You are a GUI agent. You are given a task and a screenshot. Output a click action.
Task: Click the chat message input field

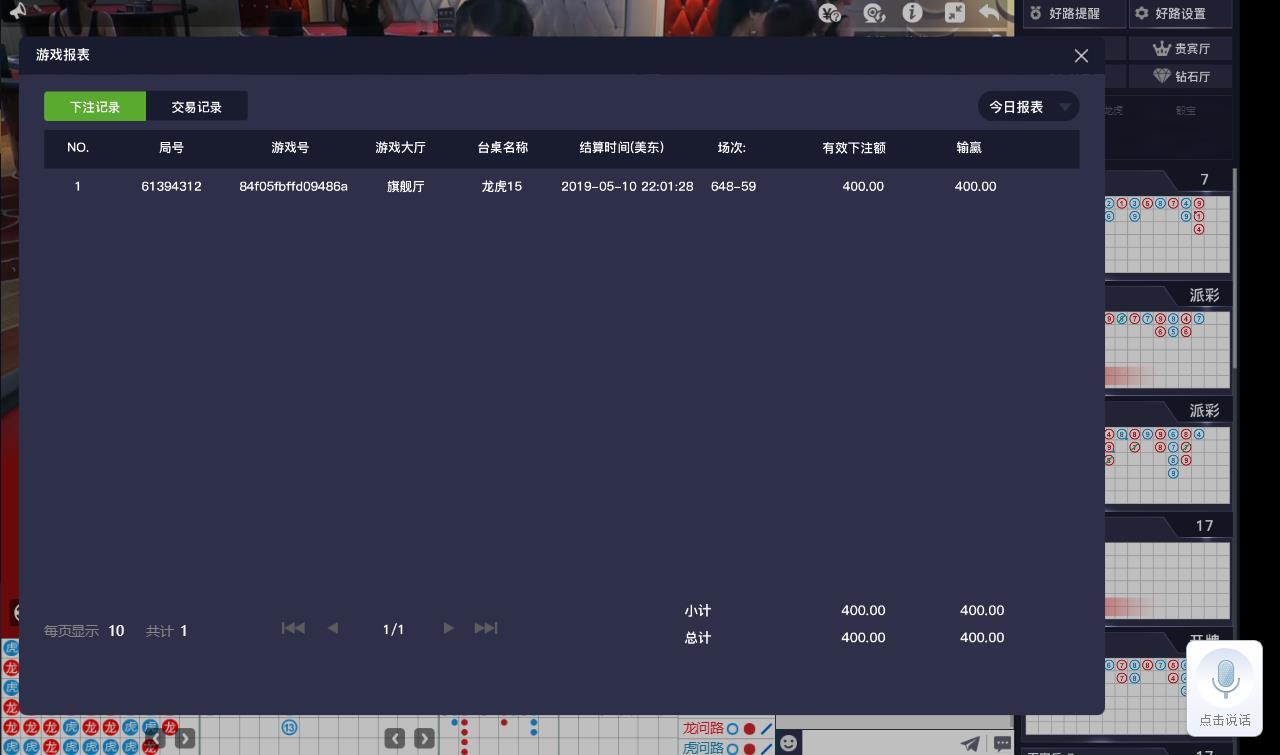tap(880, 743)
